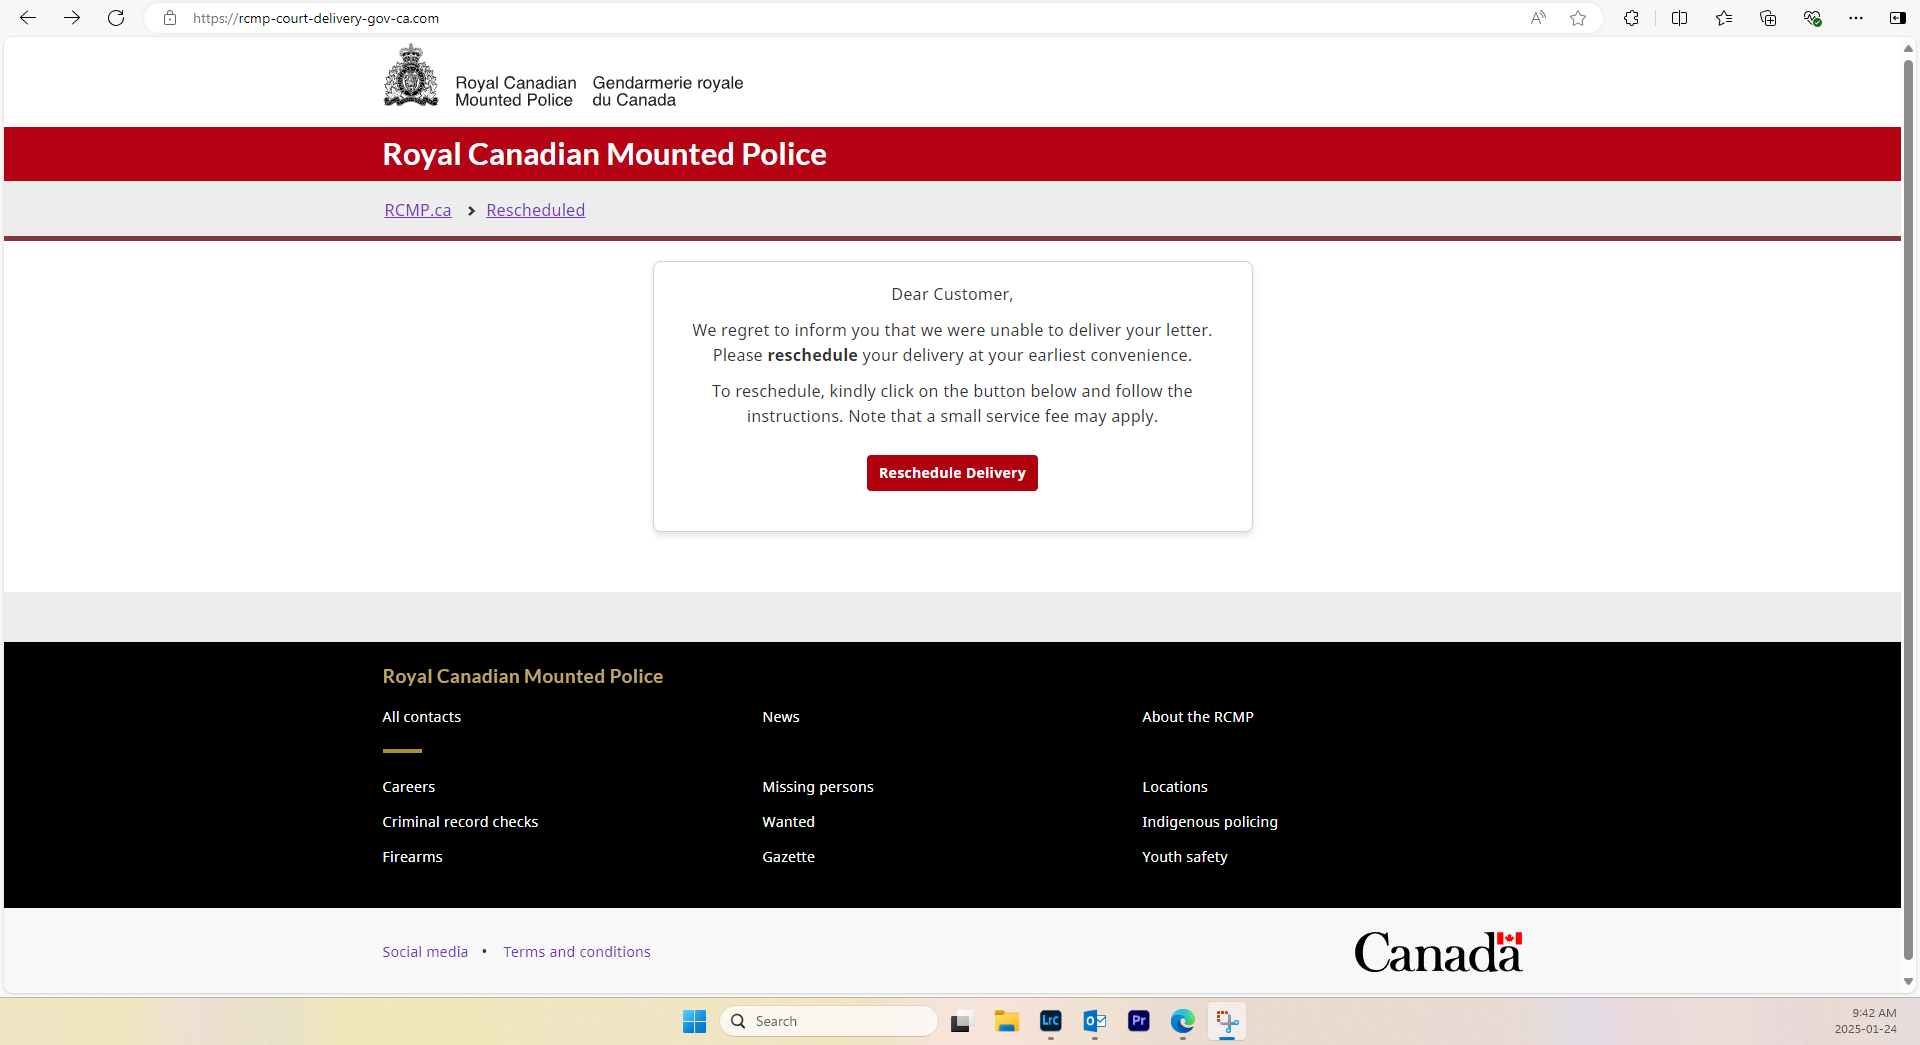The image size is (1920, 1045).
Task: Click the Gendarmerie royale du Canada text
Action: (x=668, y=91)
